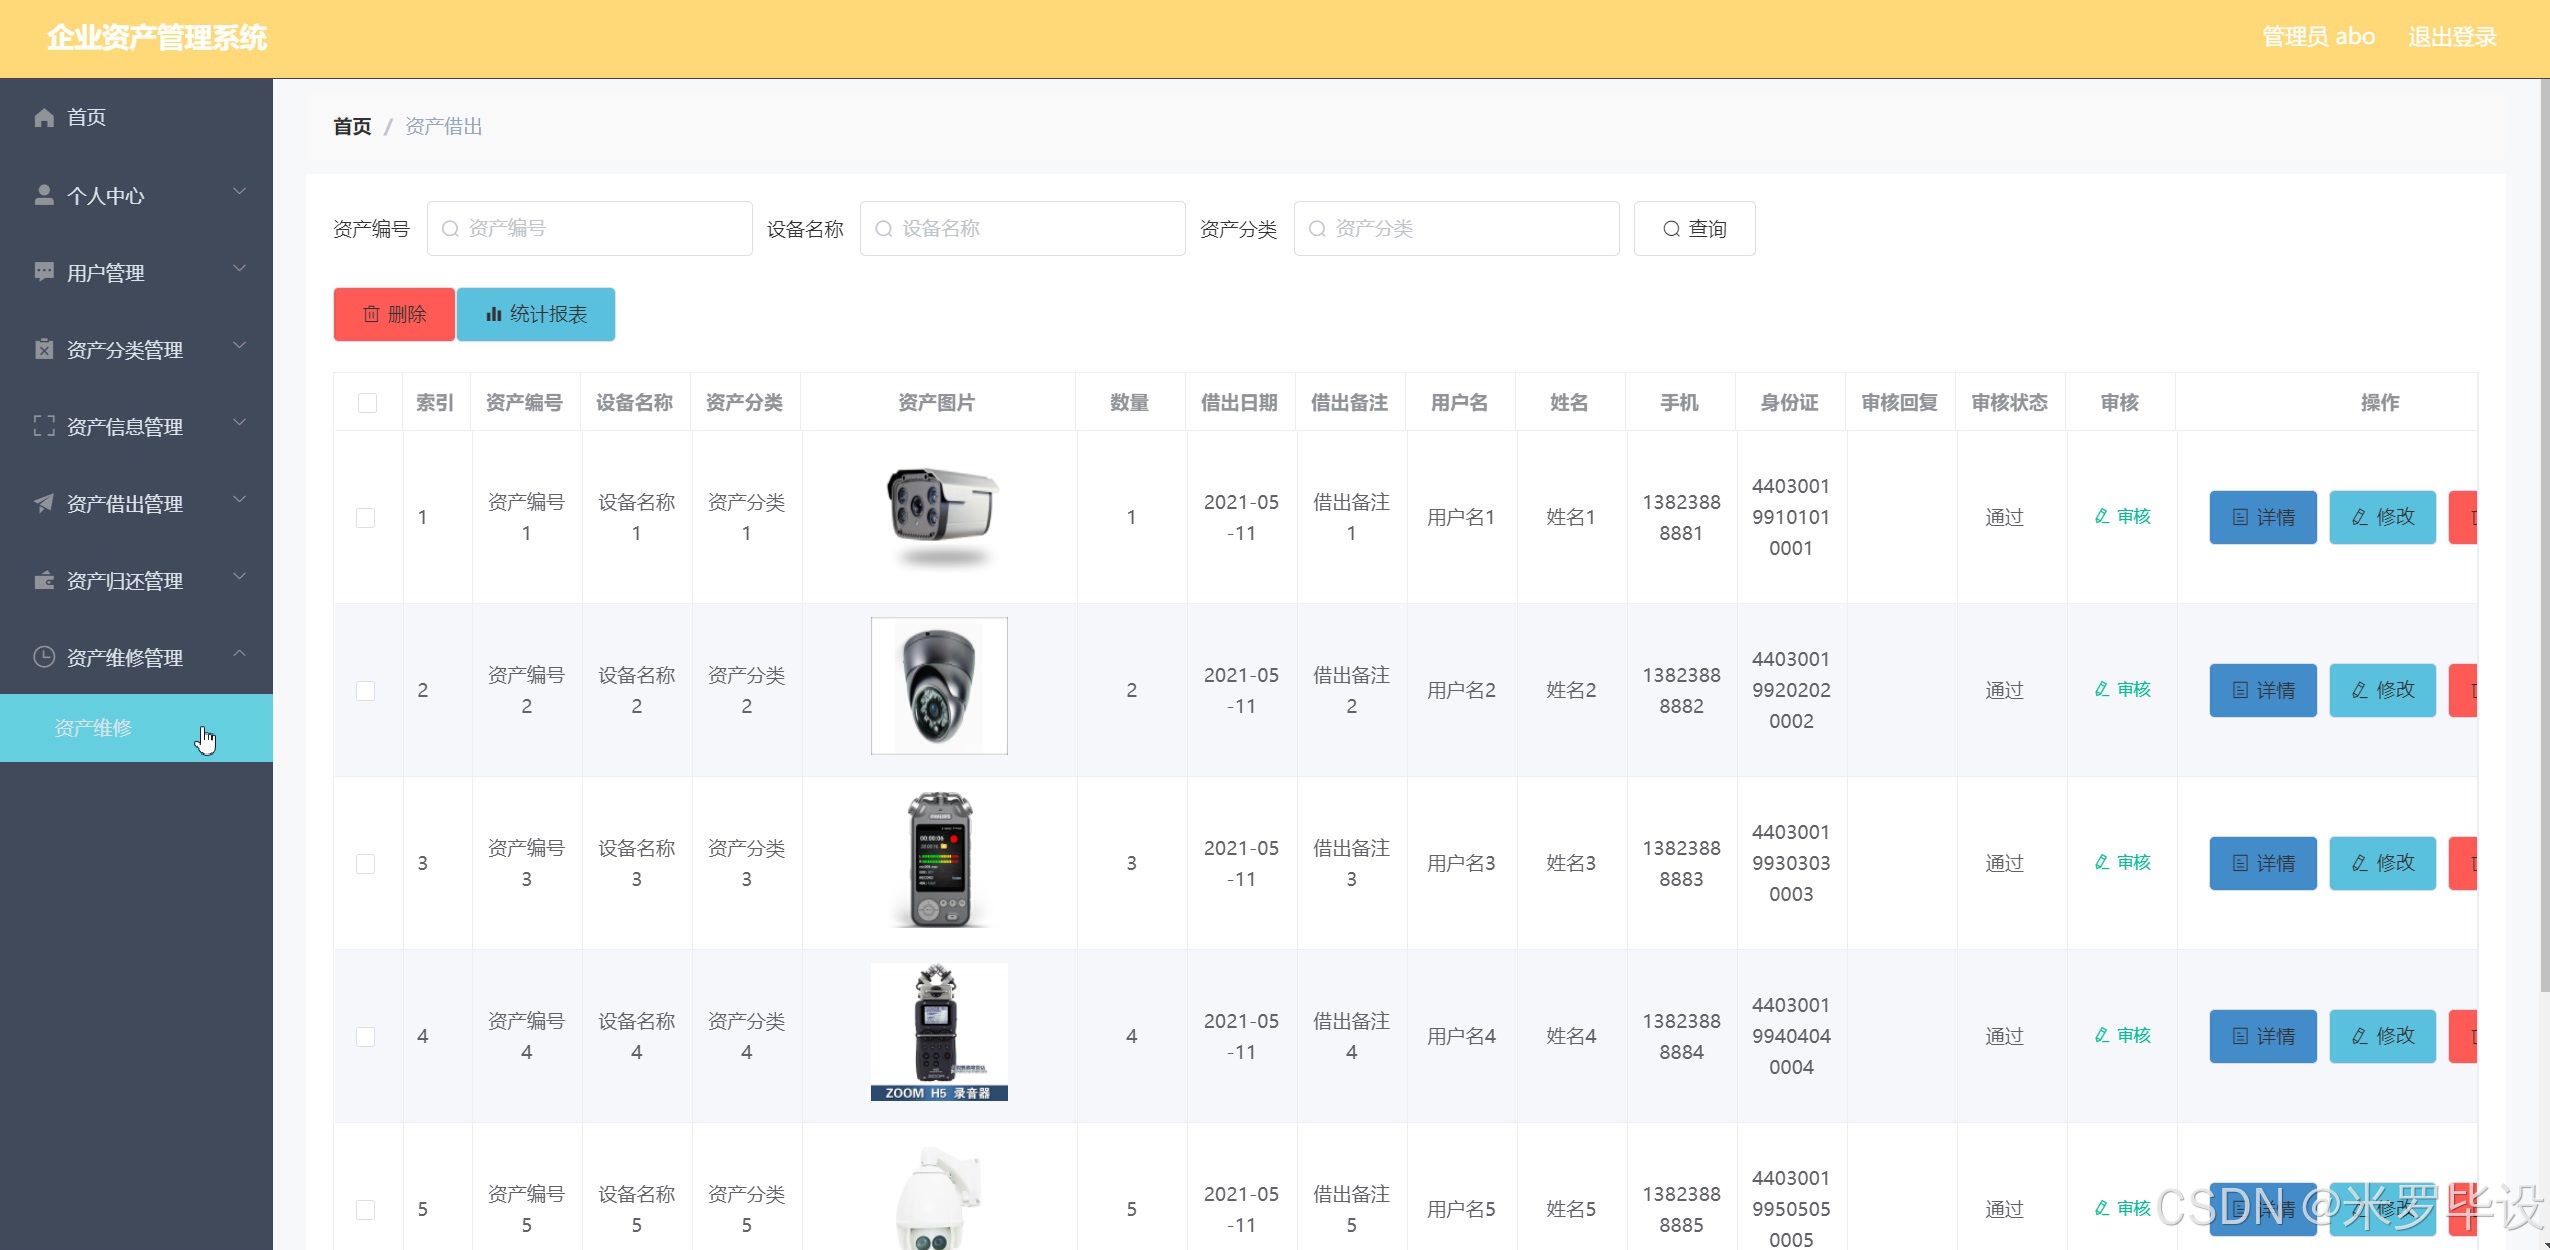Click the 审核 edit icon in row 1

(x=2102, y=516)
